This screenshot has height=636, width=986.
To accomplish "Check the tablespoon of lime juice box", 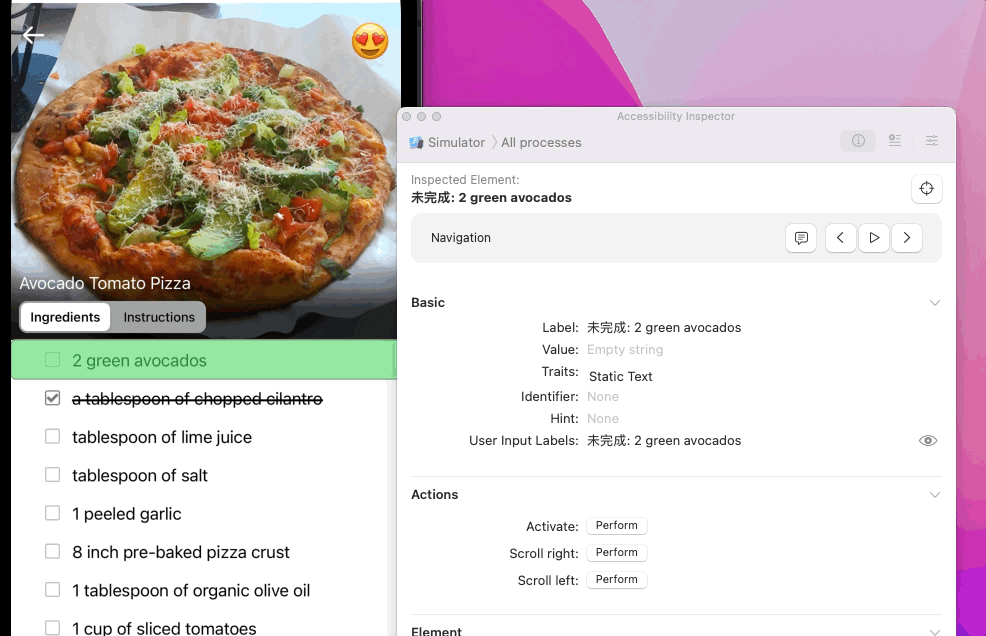I will 53,437.
